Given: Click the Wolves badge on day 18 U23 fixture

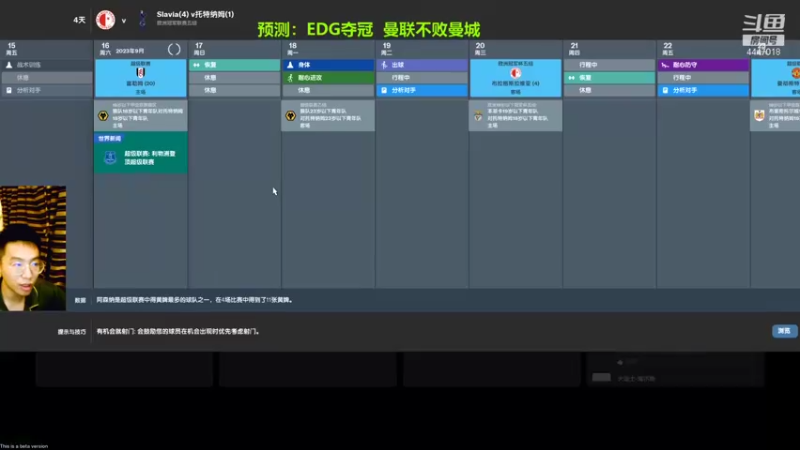Looking at the screenshot, I should click(291, 116).
